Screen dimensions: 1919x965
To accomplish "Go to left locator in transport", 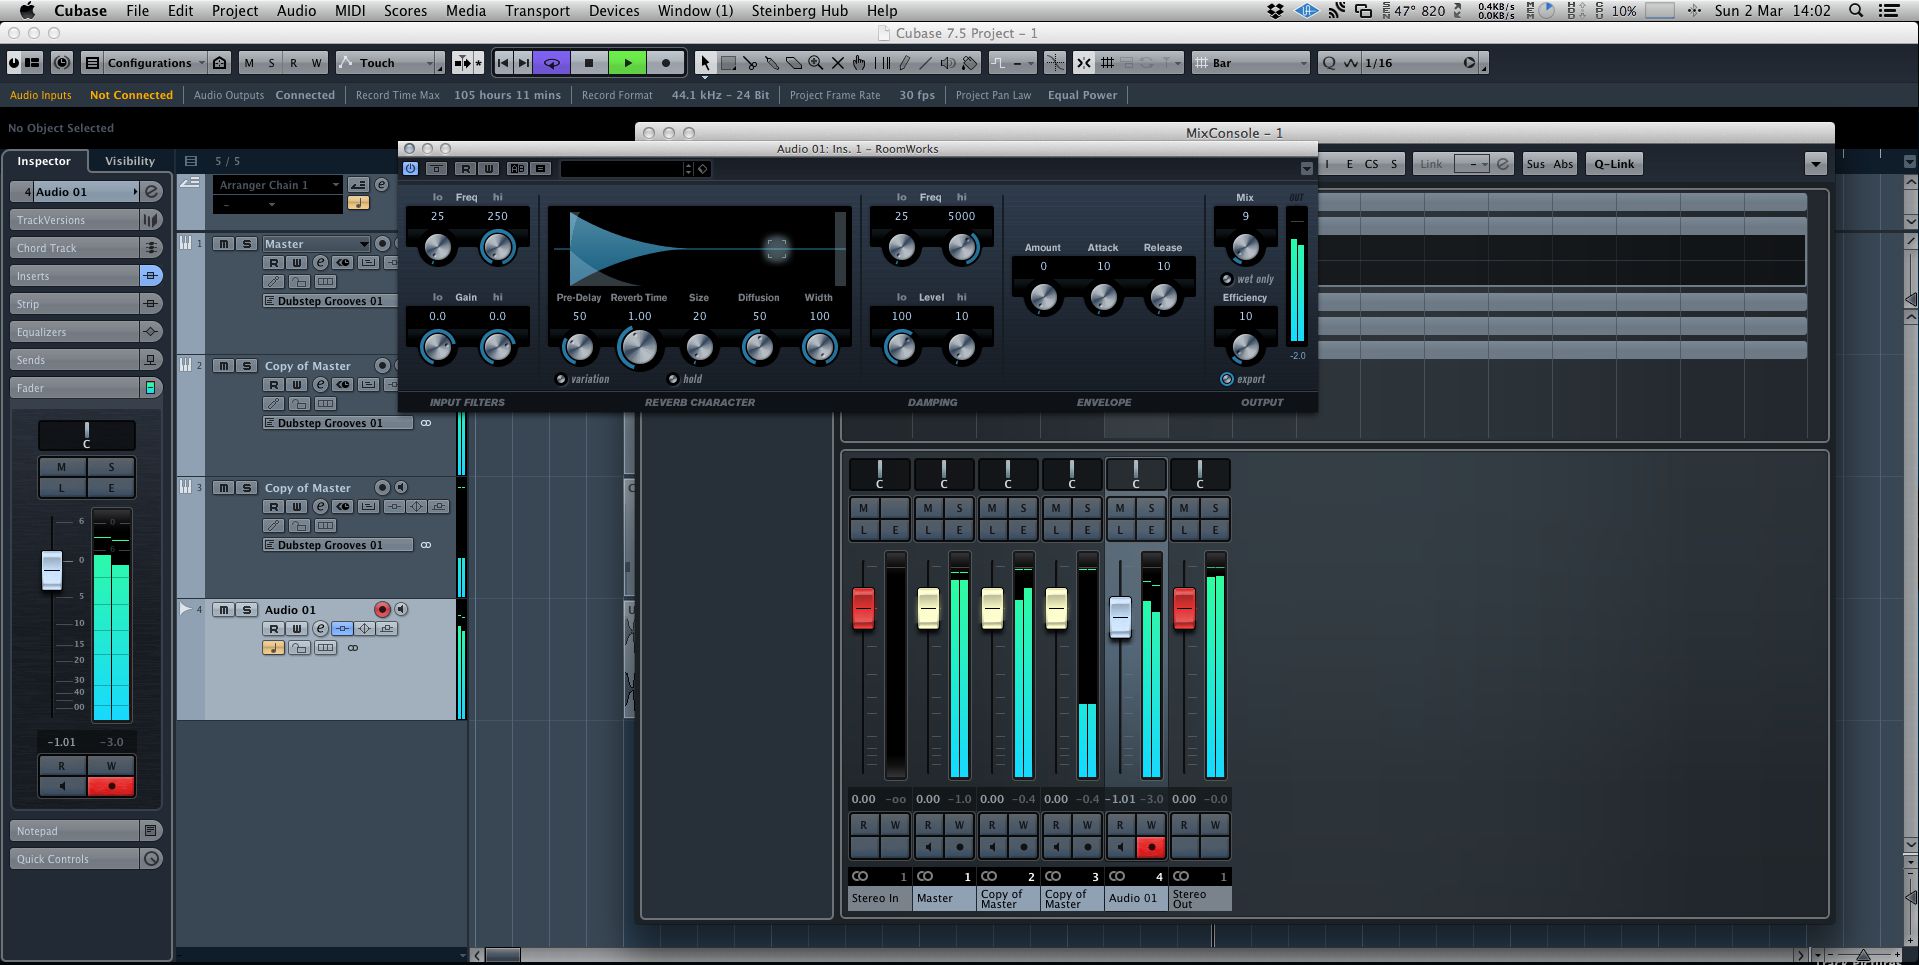I will click(x=503, y=63).
